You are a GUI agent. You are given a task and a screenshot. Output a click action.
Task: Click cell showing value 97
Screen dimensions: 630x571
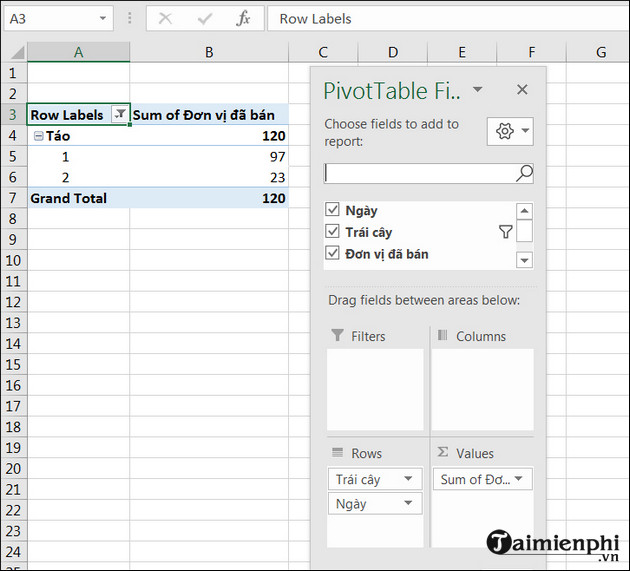pos(209,156)
